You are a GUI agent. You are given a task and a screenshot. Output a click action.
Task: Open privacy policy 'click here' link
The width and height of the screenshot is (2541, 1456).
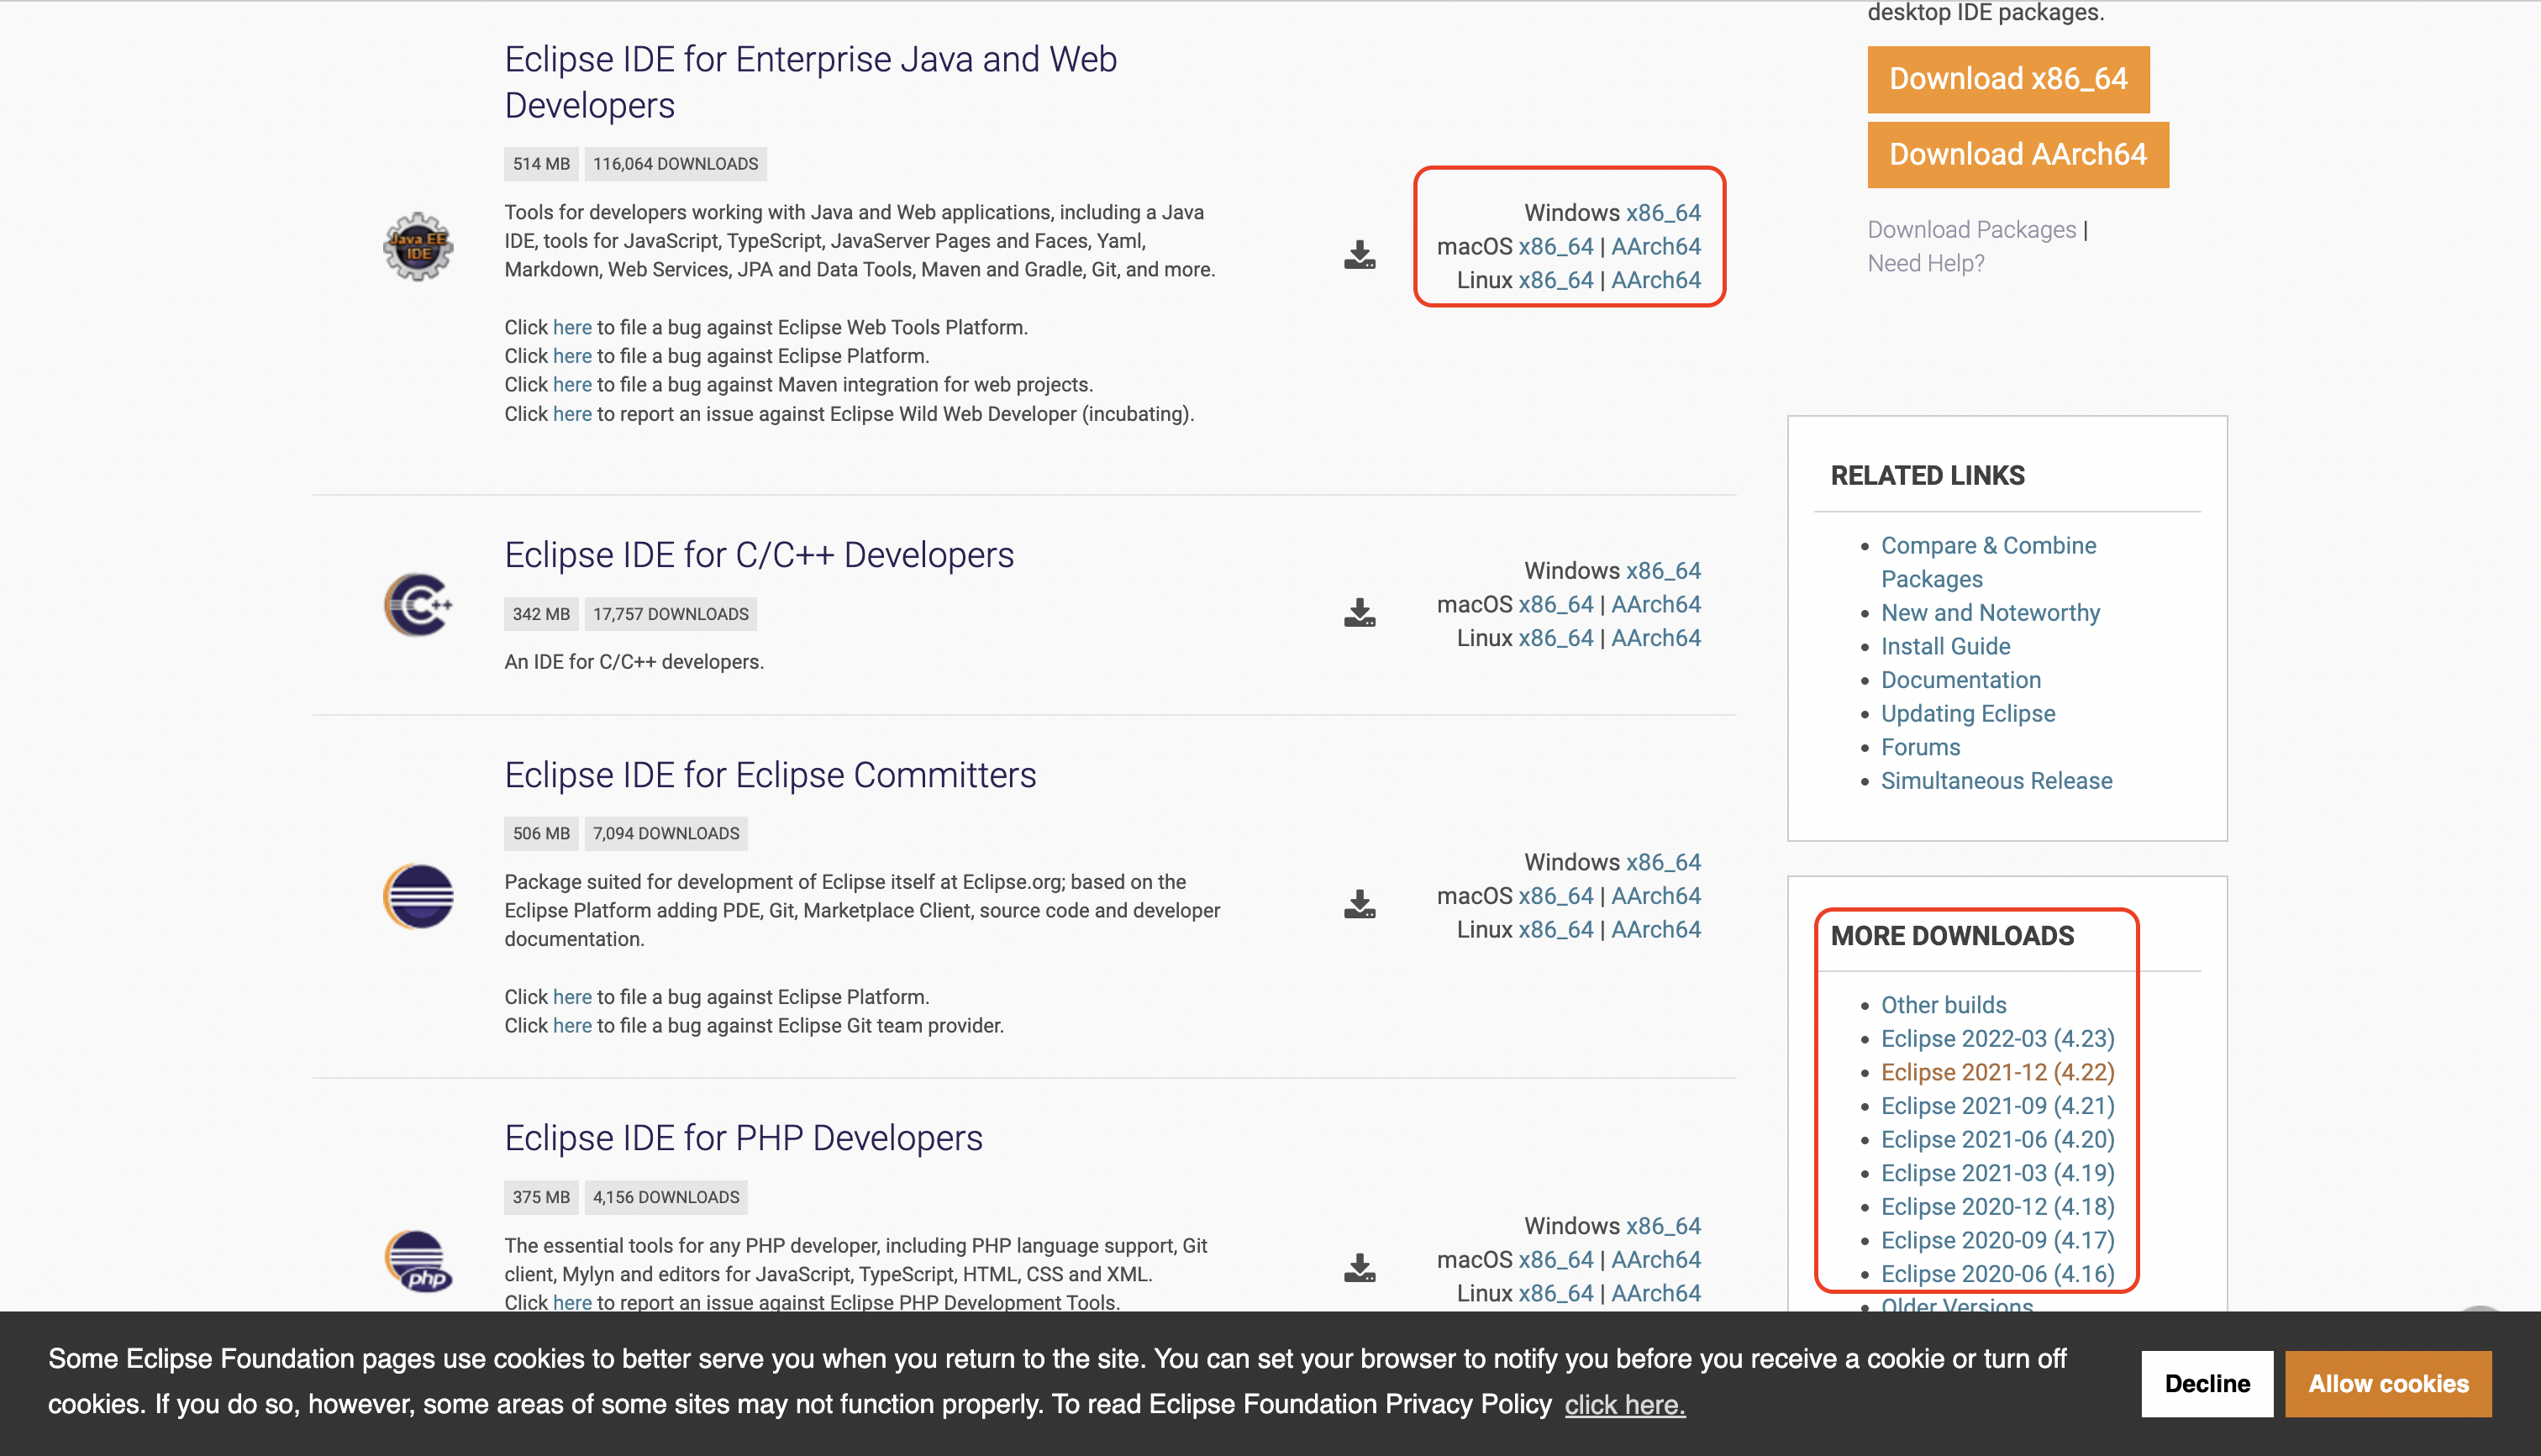1624,1405
